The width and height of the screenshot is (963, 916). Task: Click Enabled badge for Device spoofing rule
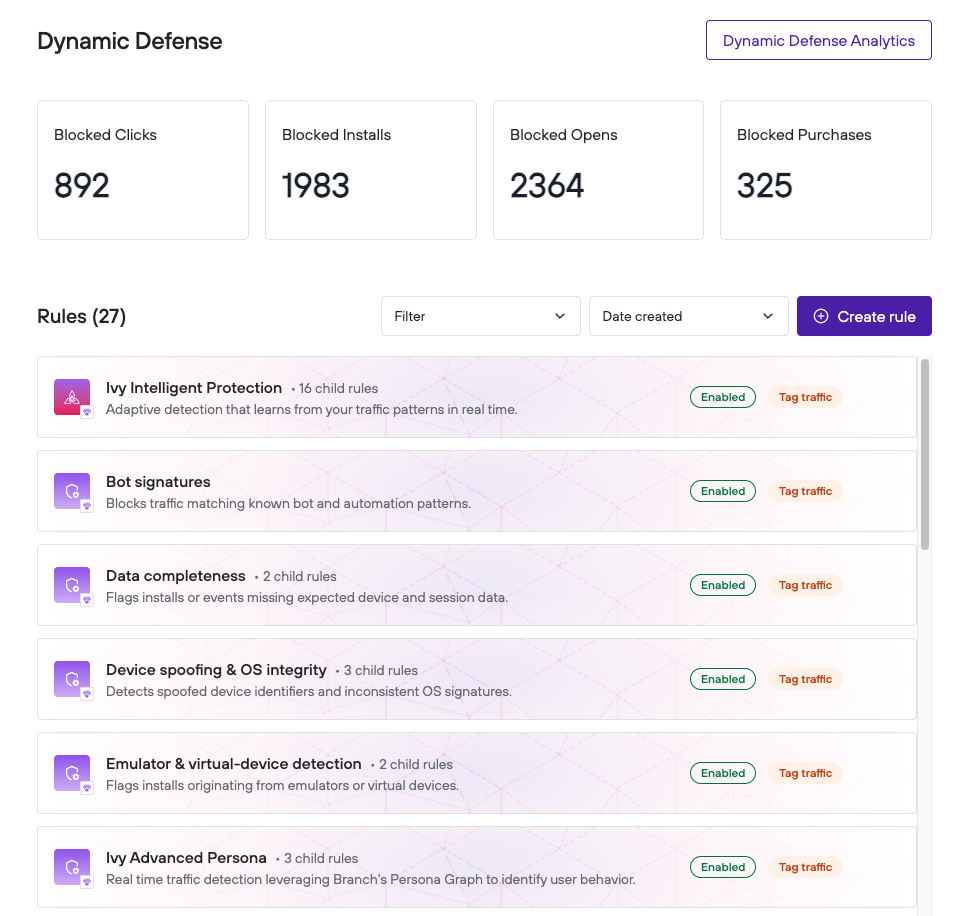722,679
